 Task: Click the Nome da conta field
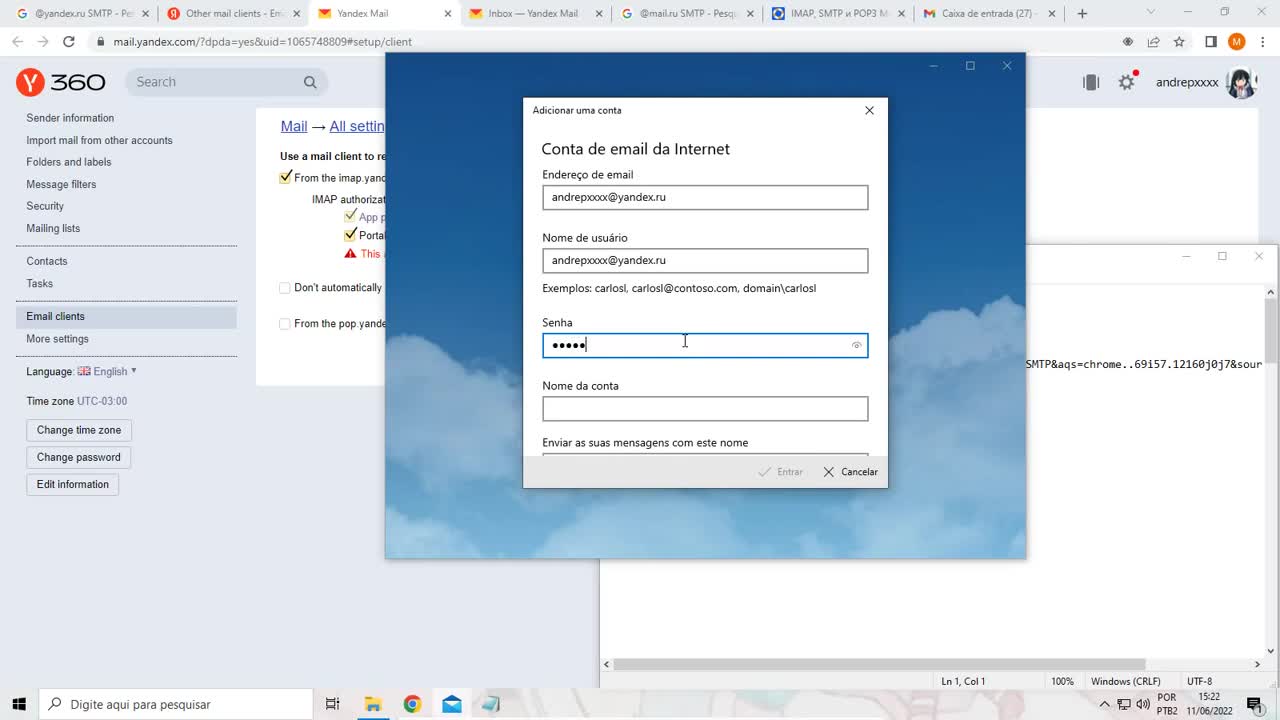tap(705, 408)
